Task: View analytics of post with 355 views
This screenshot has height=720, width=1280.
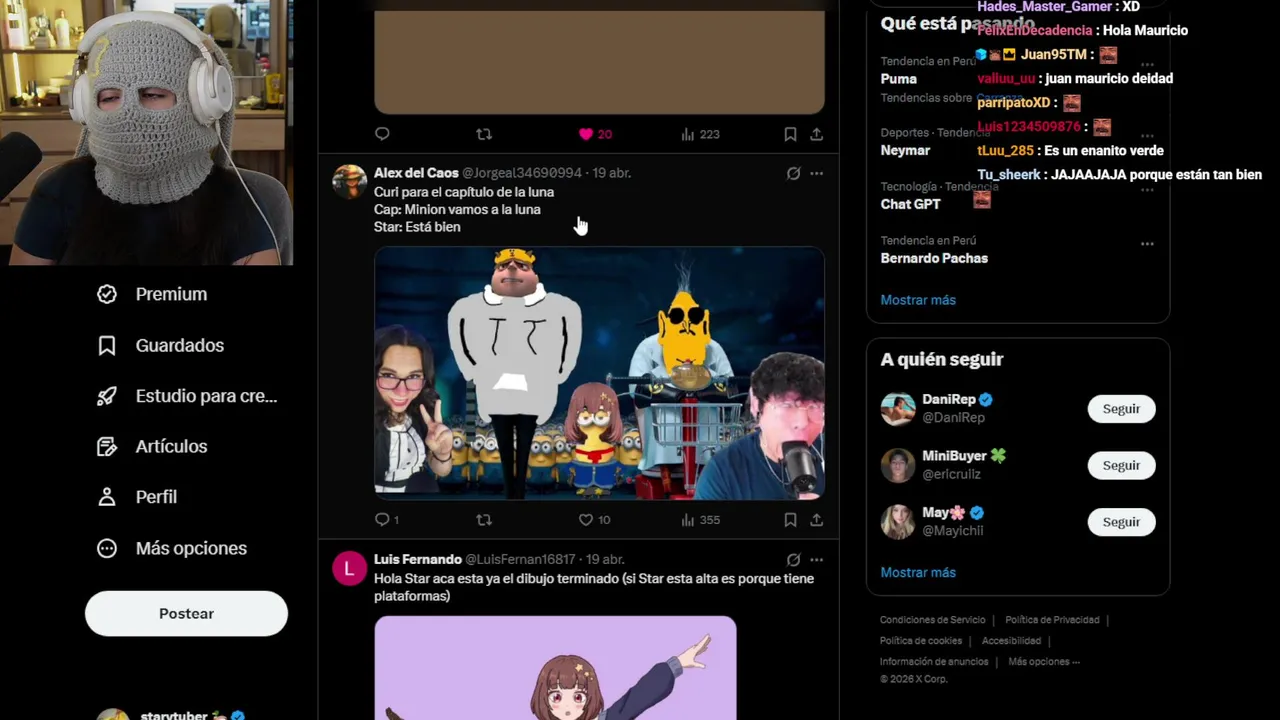Action: 700,520
